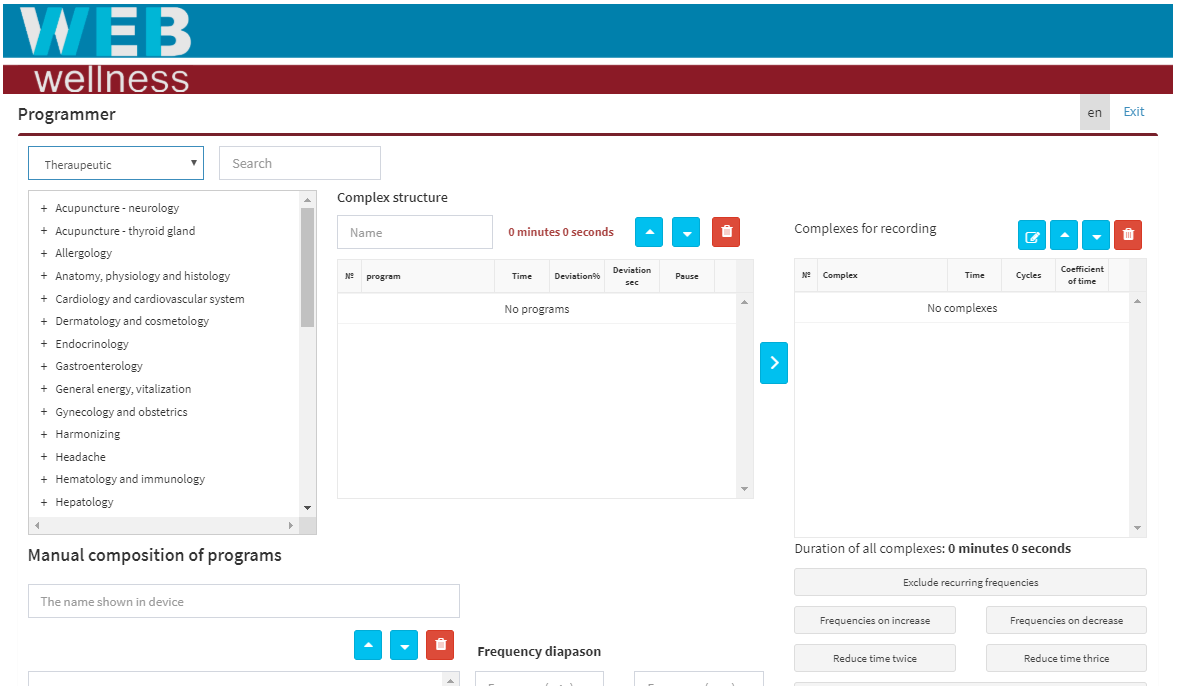Click into the Search field
The width and height of the screenshot is (1179, 686).
[300, 164]
